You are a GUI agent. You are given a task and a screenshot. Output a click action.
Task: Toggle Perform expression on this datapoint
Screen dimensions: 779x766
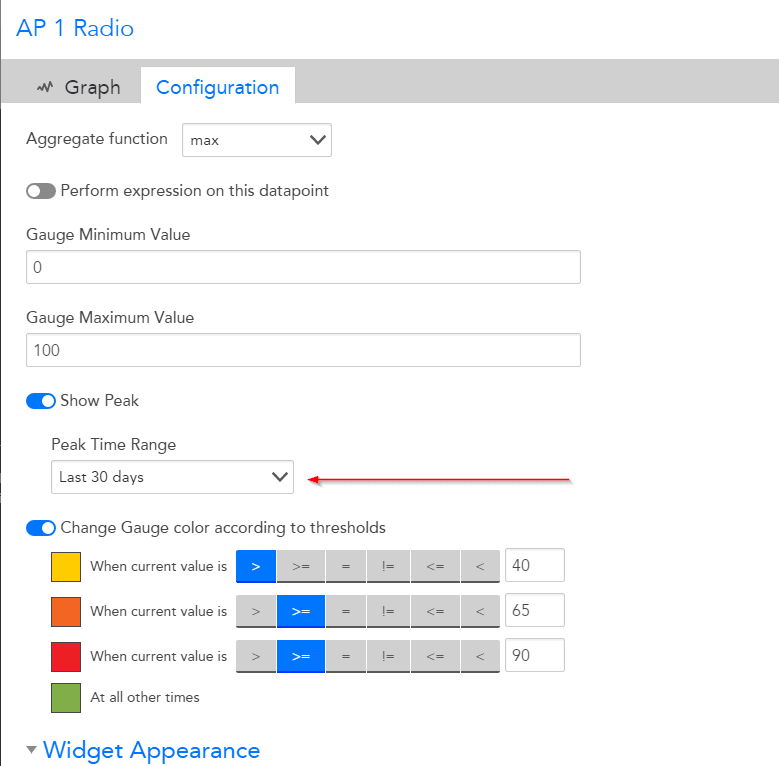(x=41, y=191)
